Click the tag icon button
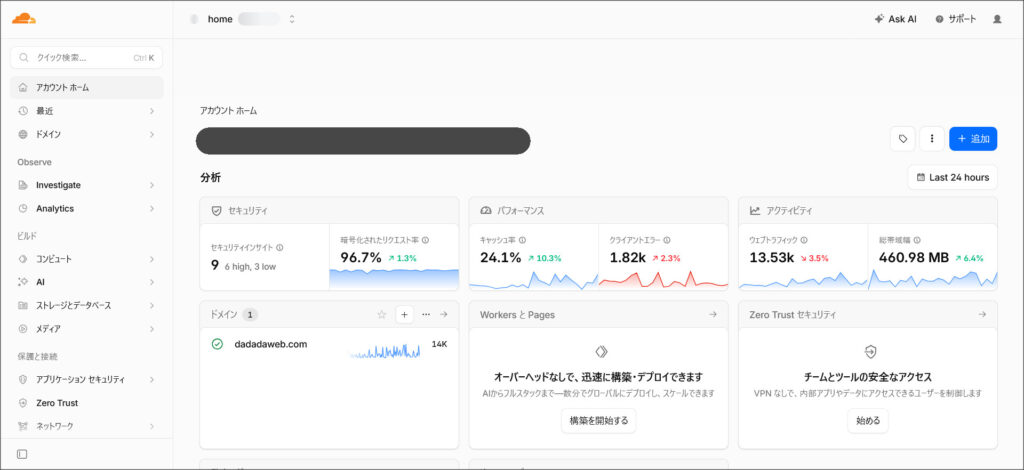 click(x=903, y=139)
